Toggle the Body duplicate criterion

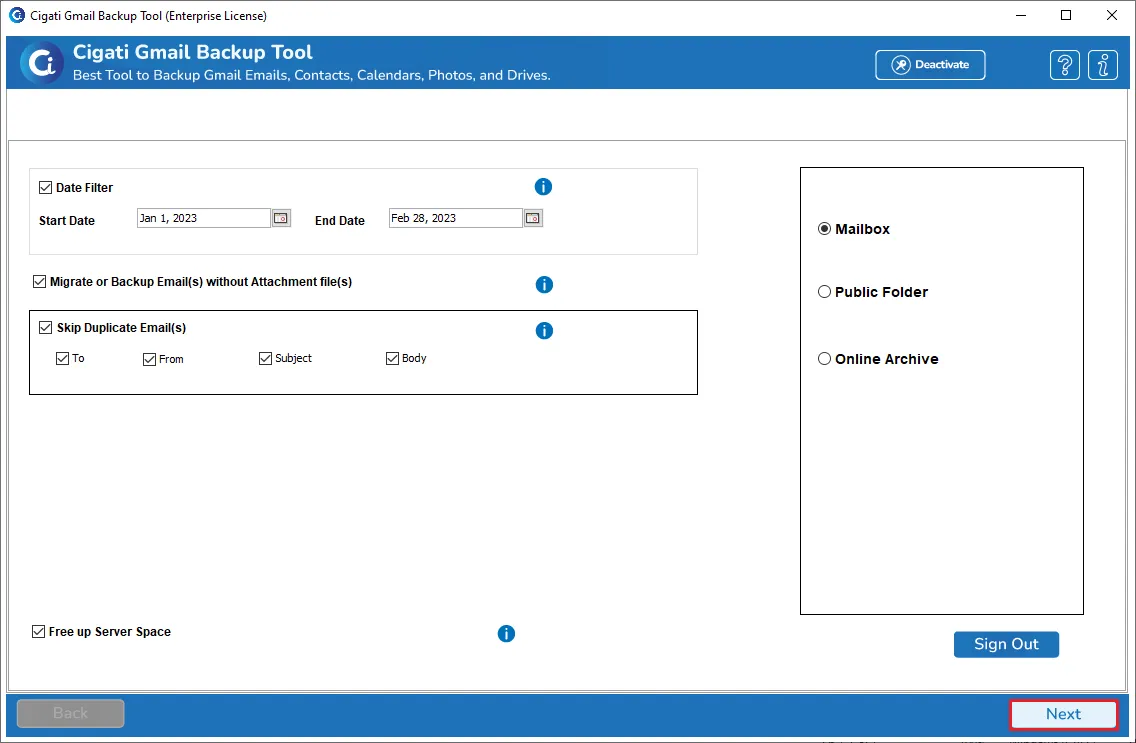tap(393, 358)
